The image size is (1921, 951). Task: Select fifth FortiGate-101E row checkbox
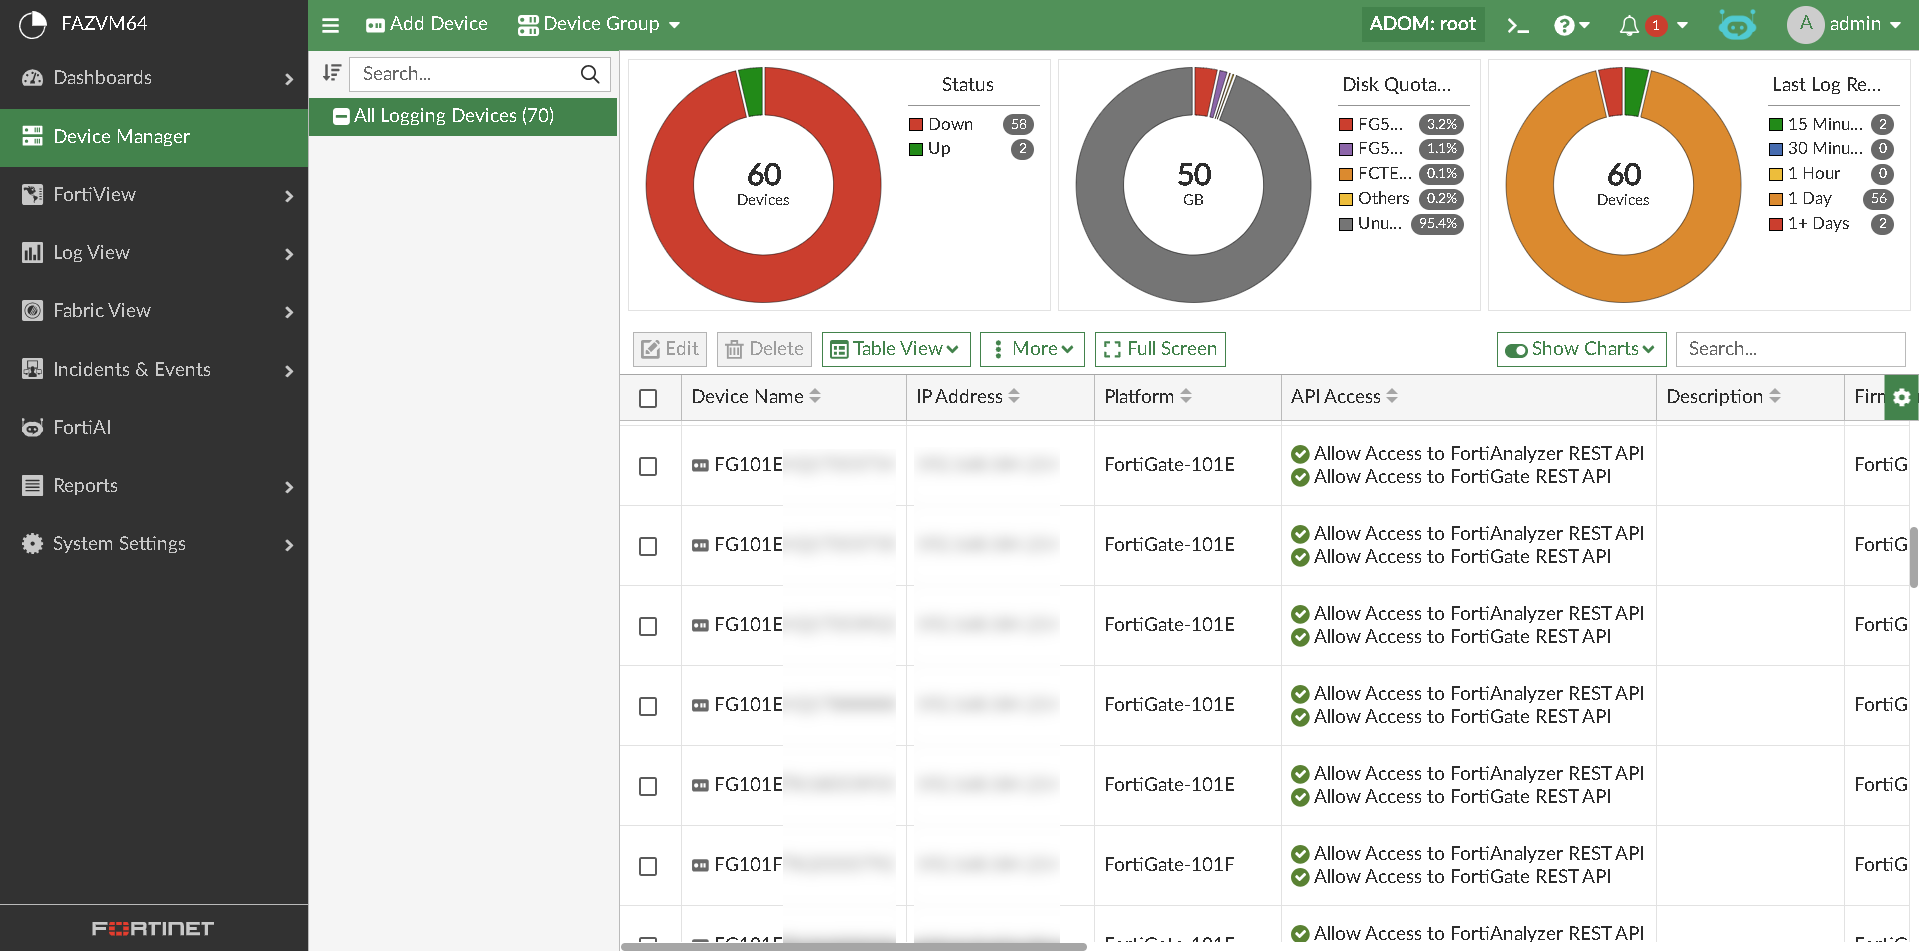648,786
